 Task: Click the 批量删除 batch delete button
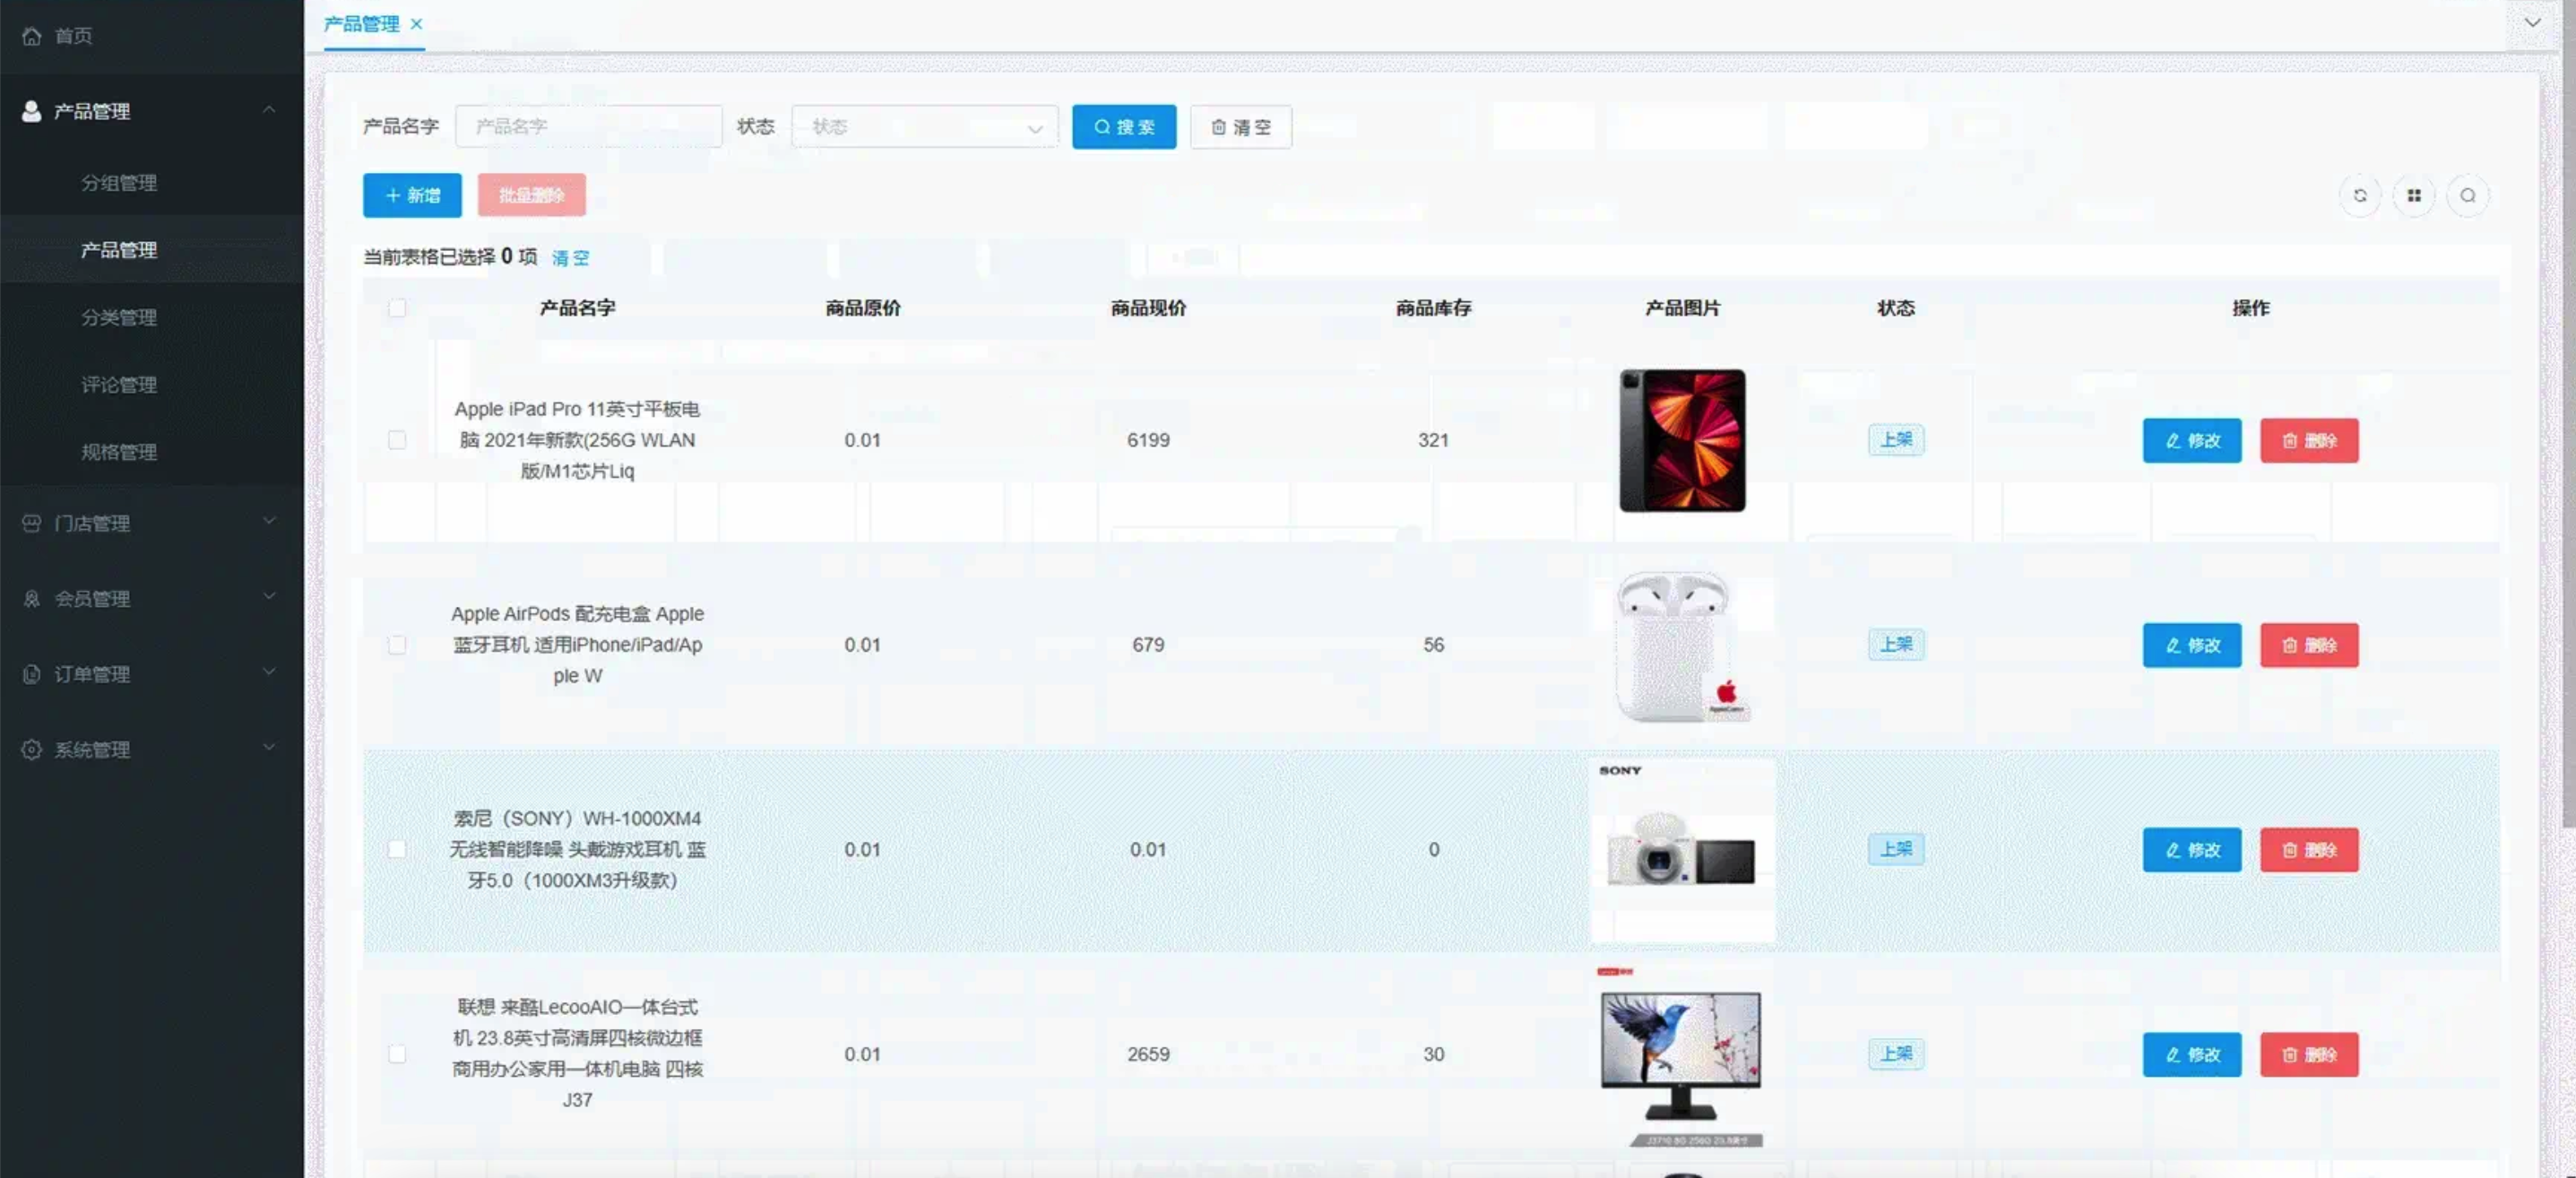532,195
